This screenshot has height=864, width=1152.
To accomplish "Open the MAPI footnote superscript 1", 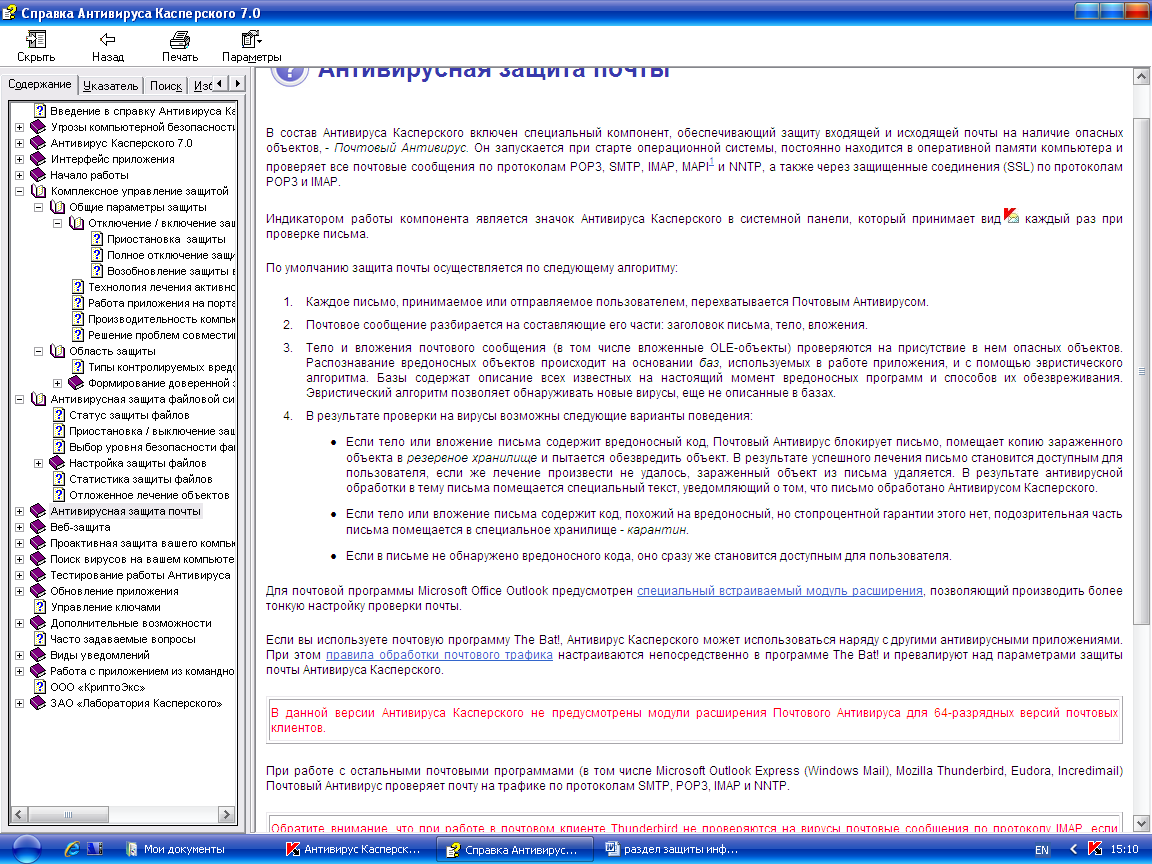I will point(712,162).
